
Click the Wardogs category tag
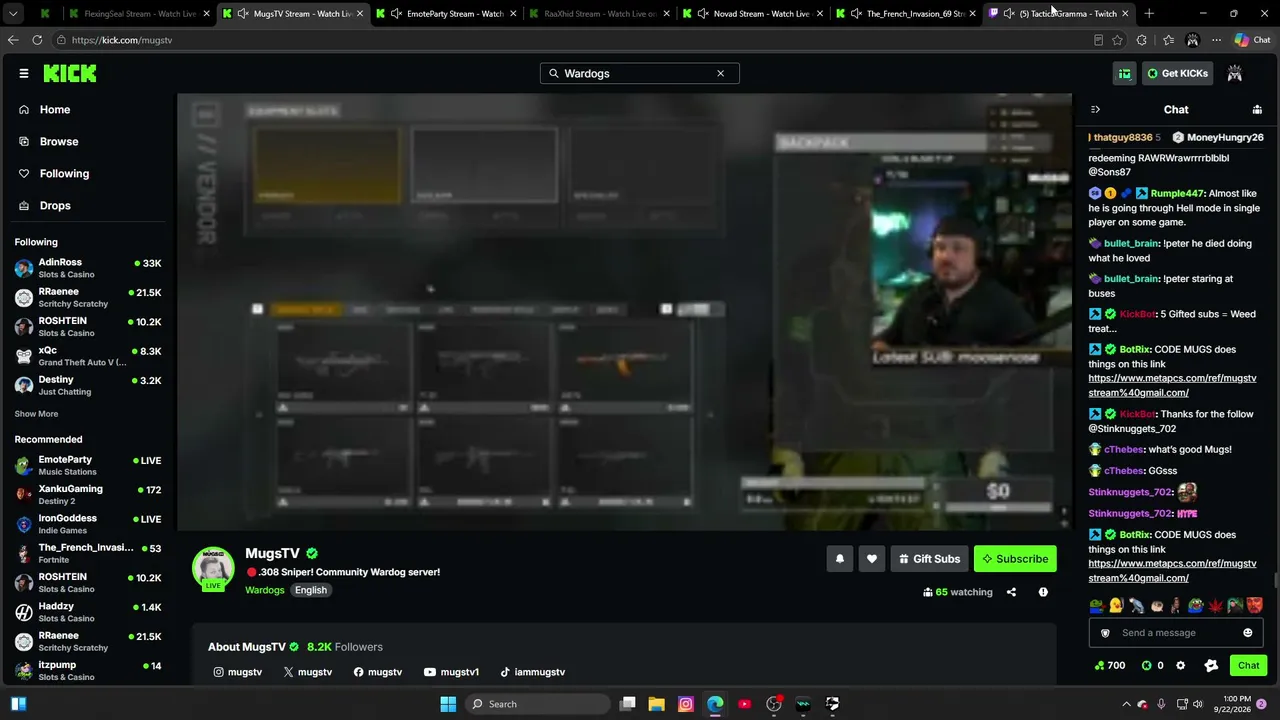(x=265, y=590)
